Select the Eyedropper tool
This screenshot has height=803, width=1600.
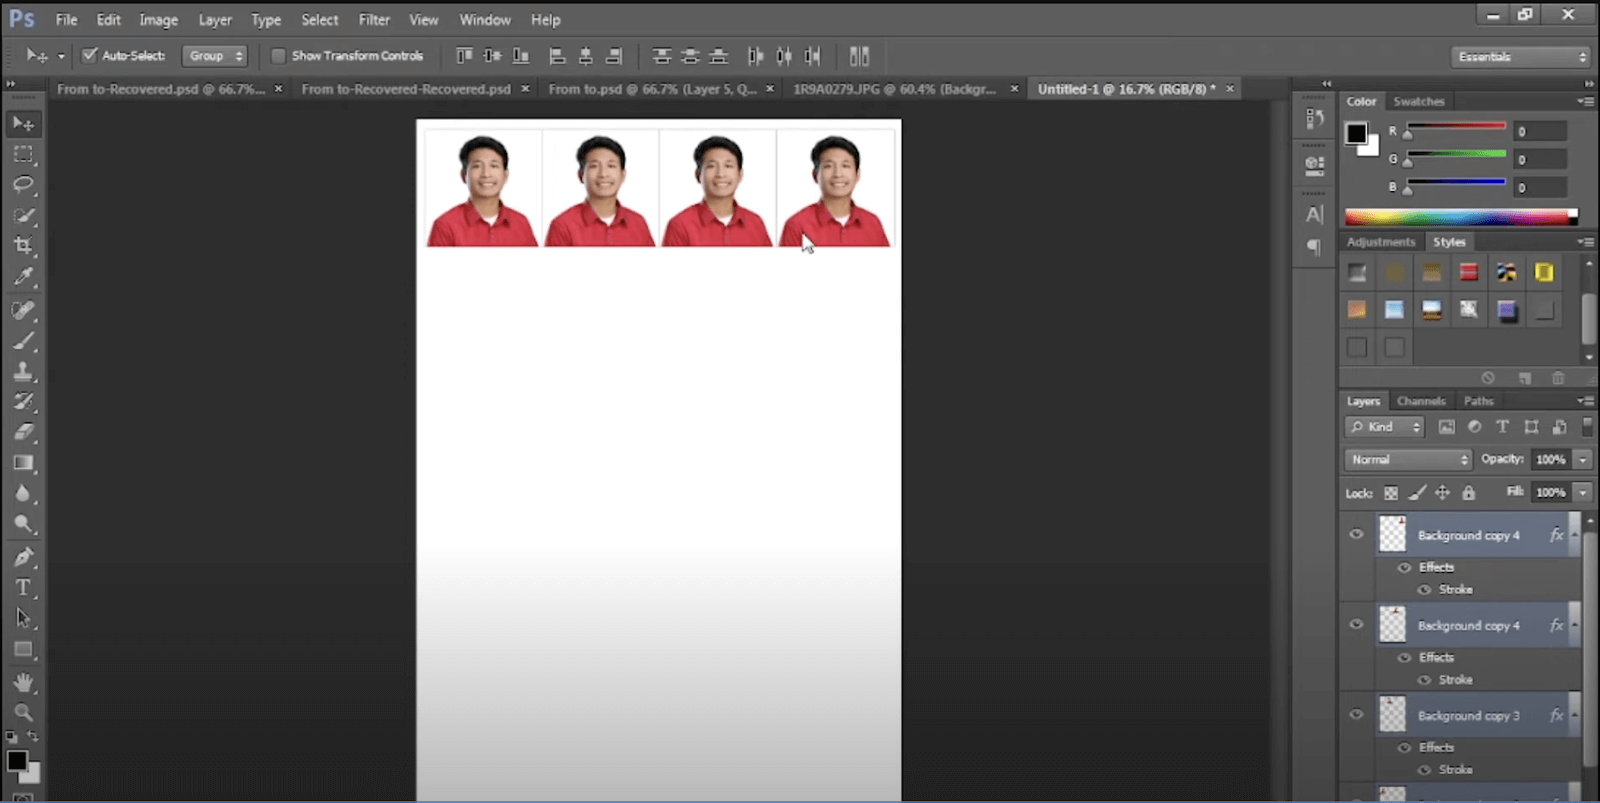23,277
